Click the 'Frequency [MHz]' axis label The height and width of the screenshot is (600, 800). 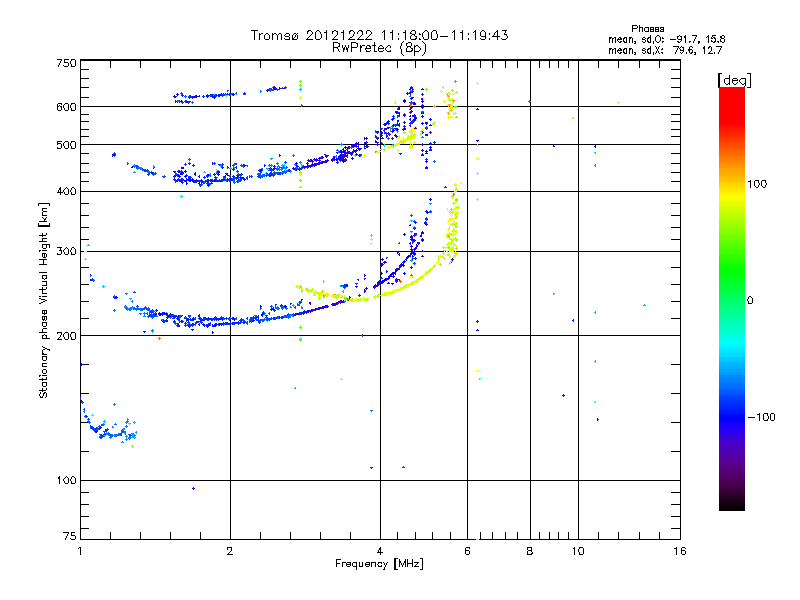pyautogui.click(x=379, y=564)
